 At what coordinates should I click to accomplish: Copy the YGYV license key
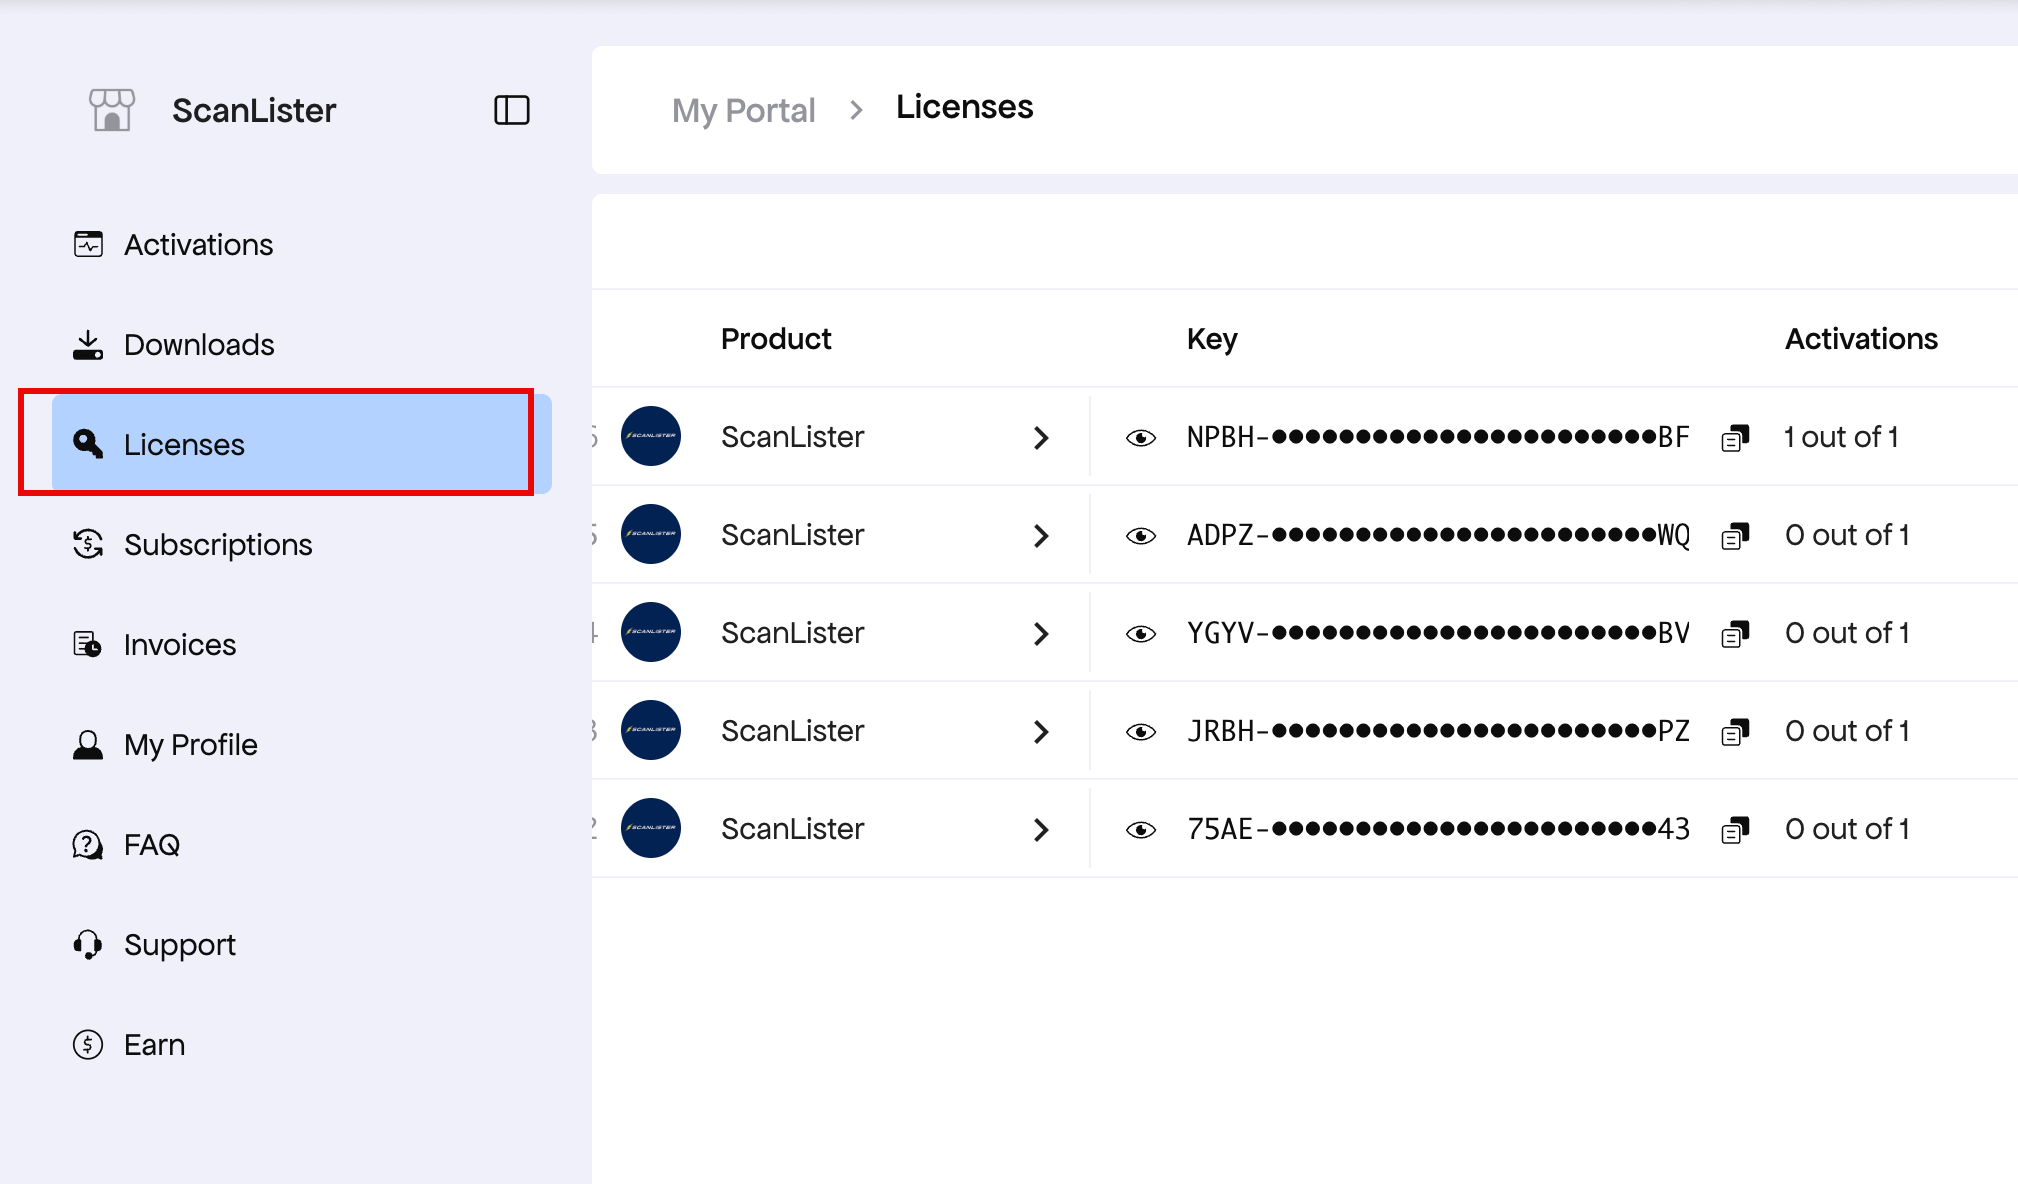1735,634
